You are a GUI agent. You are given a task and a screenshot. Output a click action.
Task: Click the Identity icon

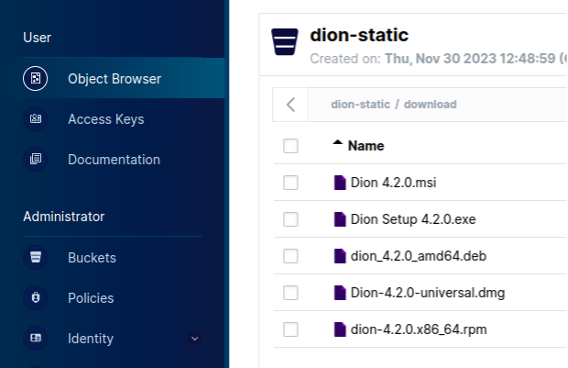35,338
